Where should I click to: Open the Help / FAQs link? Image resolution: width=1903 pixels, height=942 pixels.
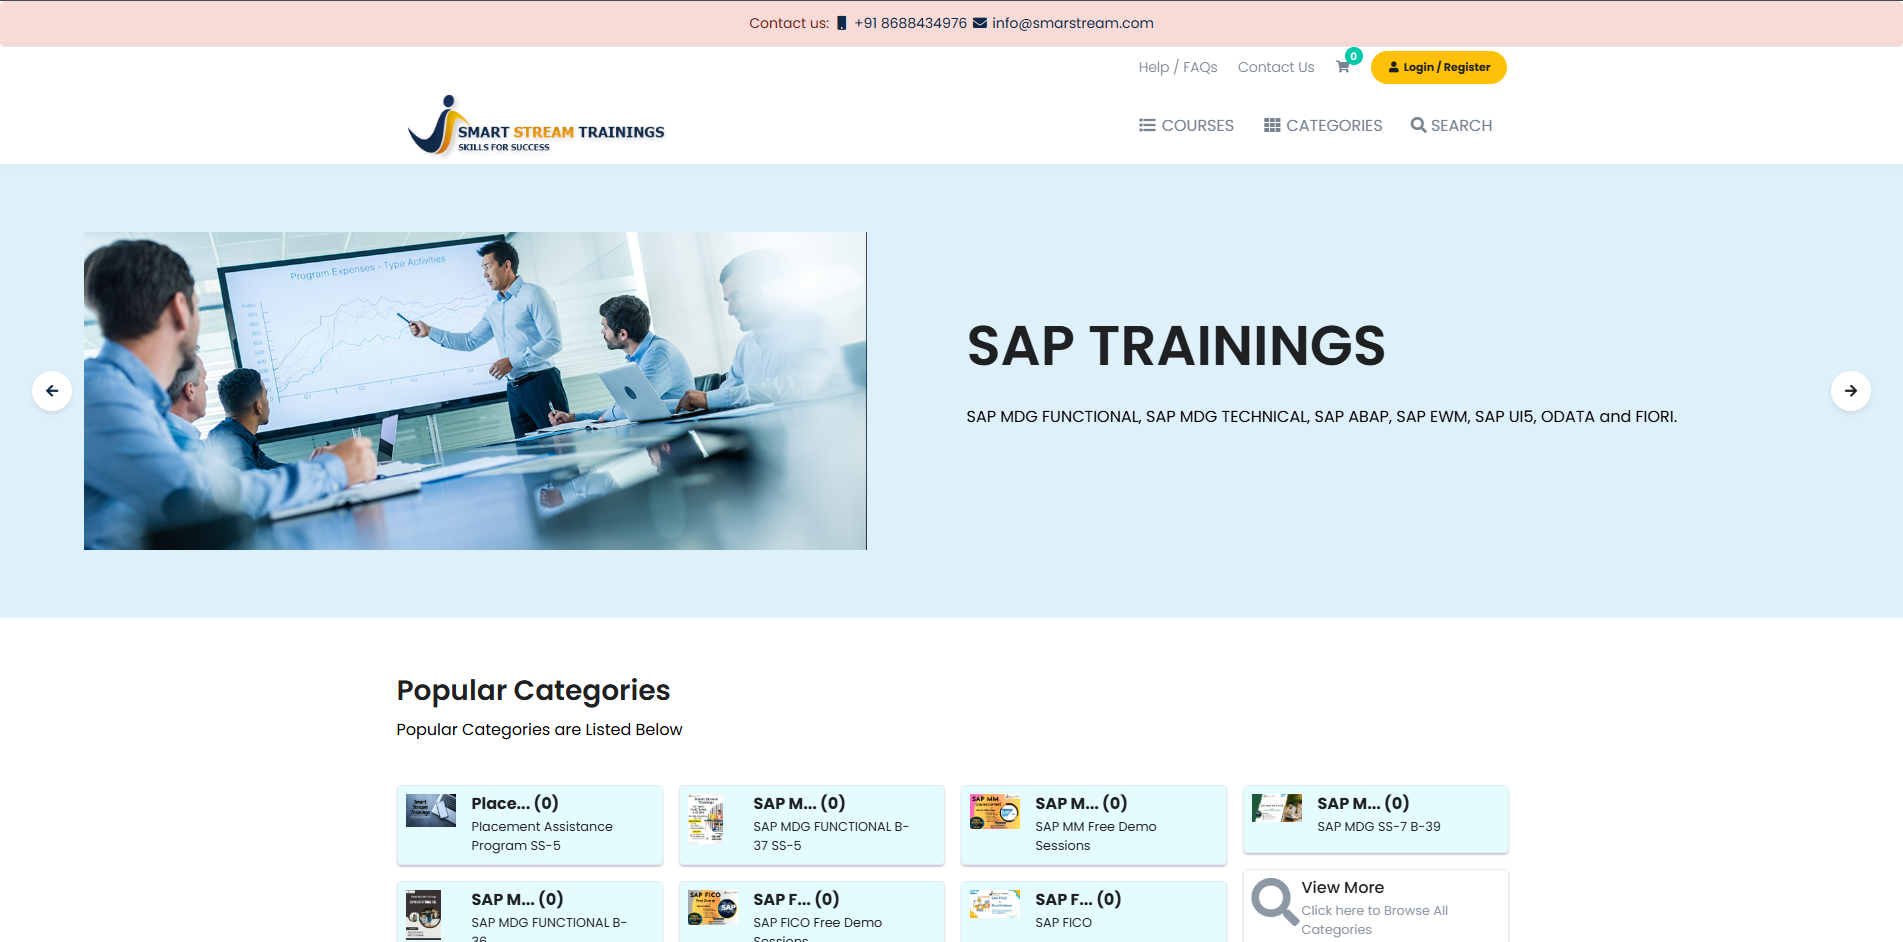tap(1177, 67)
